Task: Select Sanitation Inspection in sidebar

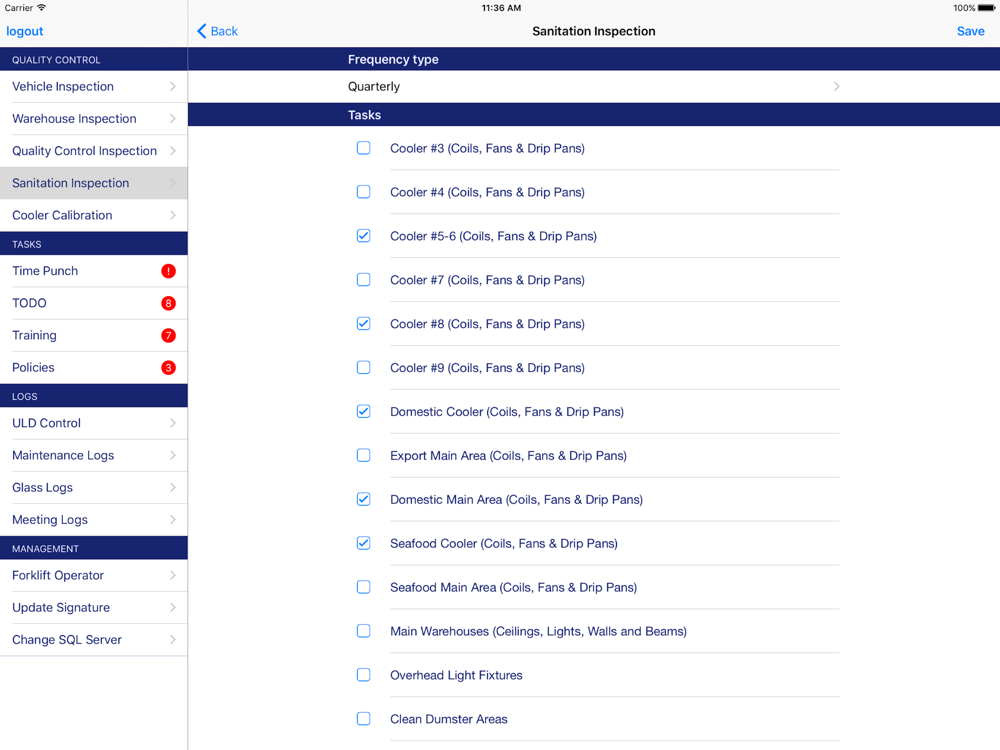Action: click(x=94, y=183)
